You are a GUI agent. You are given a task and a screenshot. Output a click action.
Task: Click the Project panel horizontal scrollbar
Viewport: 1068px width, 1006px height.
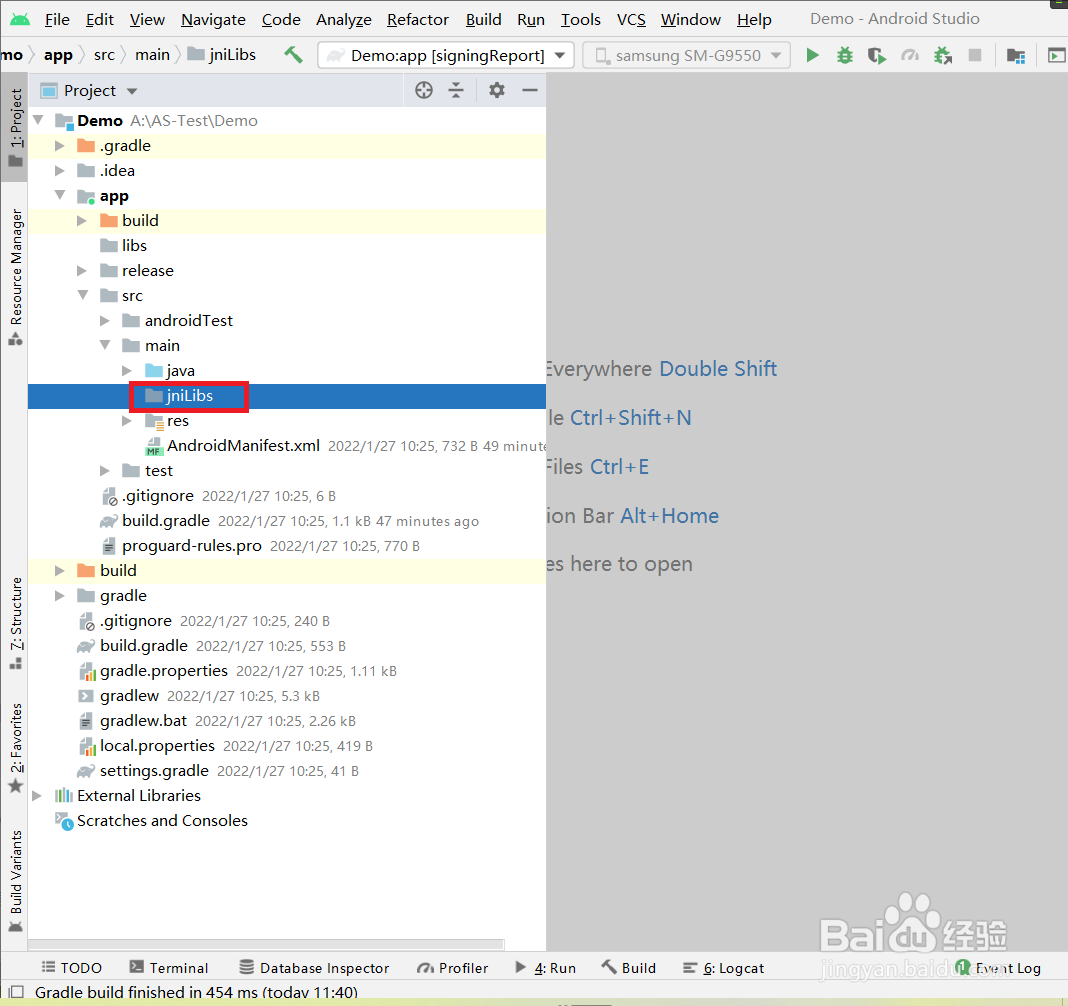tap(266, 944)
